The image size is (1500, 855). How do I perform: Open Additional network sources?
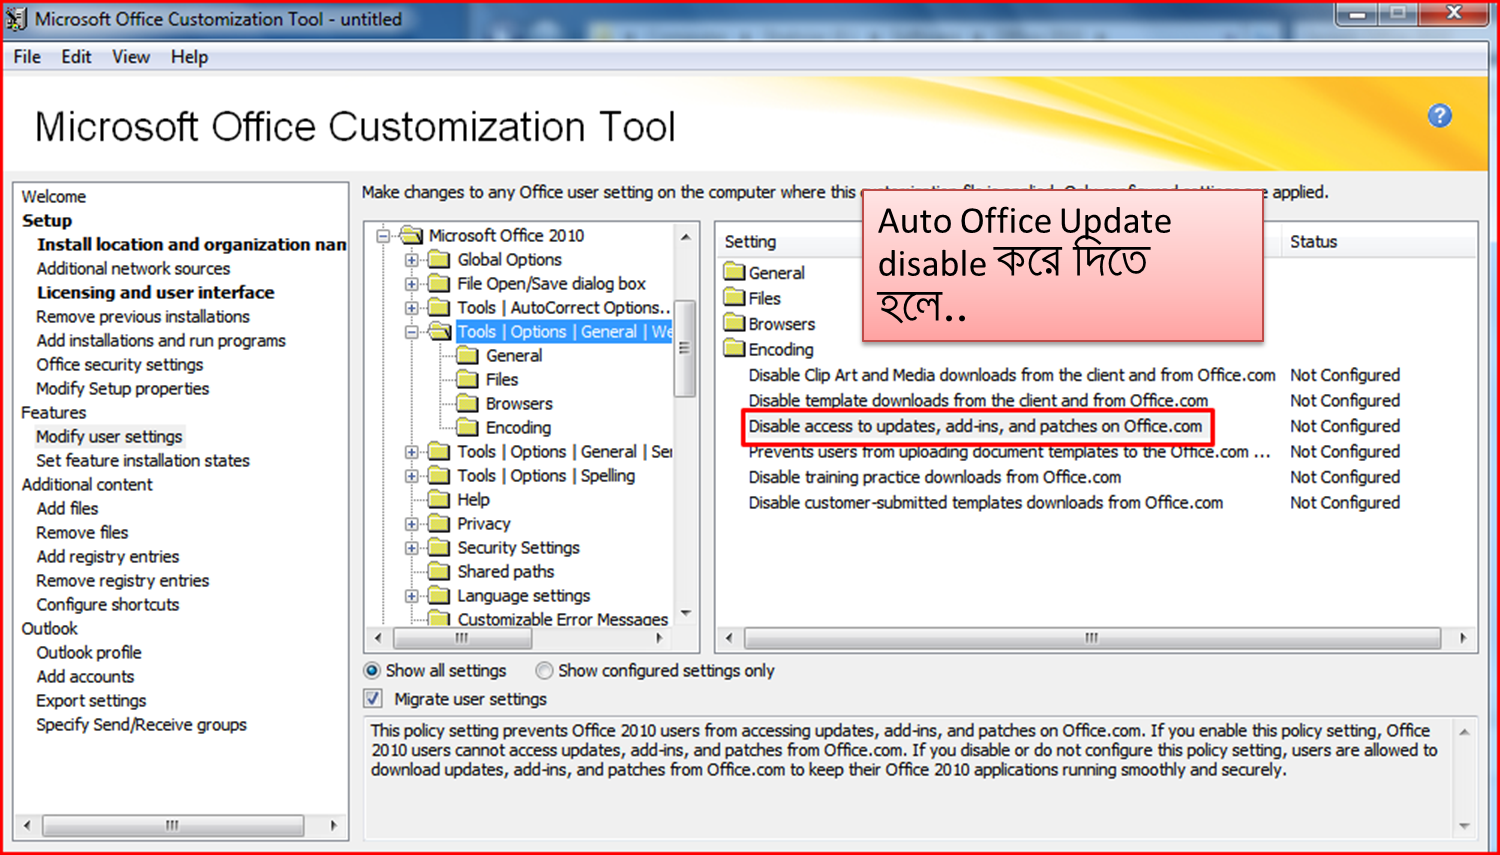point(133,269)
